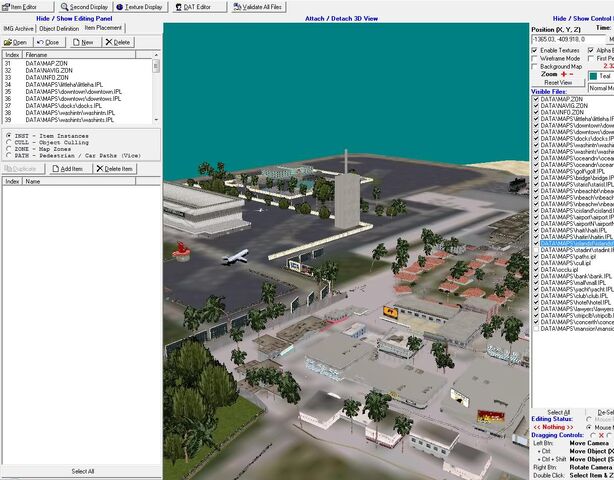Open the Normal Mode dropdown
Viewport: 614px width, 480px height.
[x=601, y=88]
